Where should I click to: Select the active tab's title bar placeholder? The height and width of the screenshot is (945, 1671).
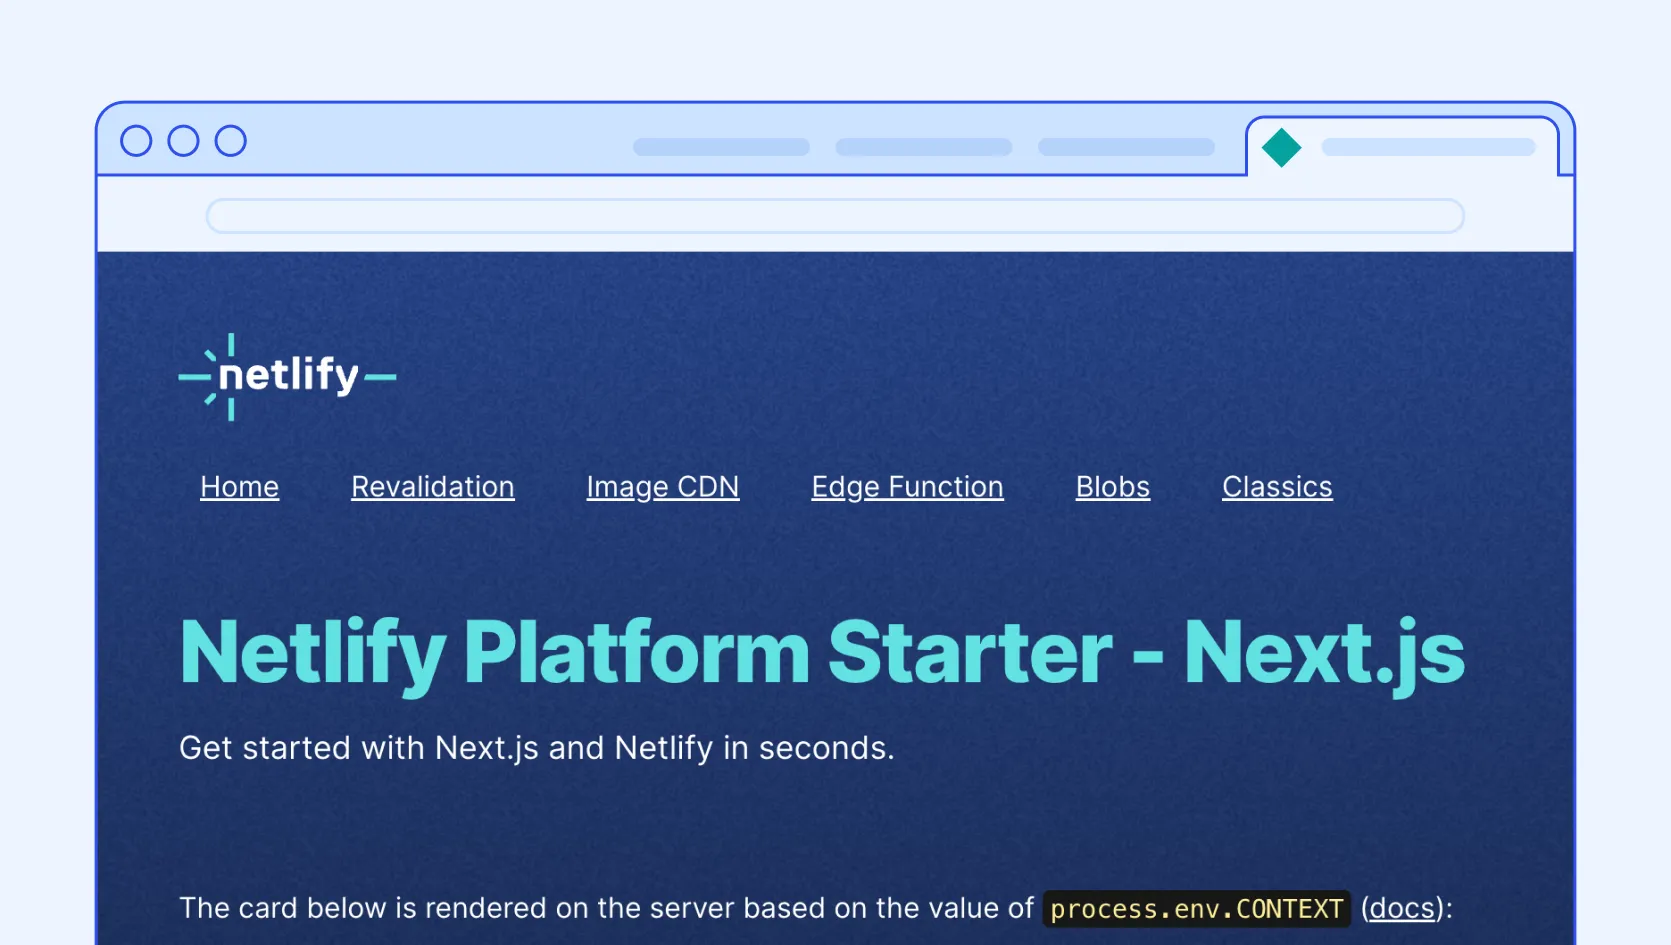click(1428, 147)
